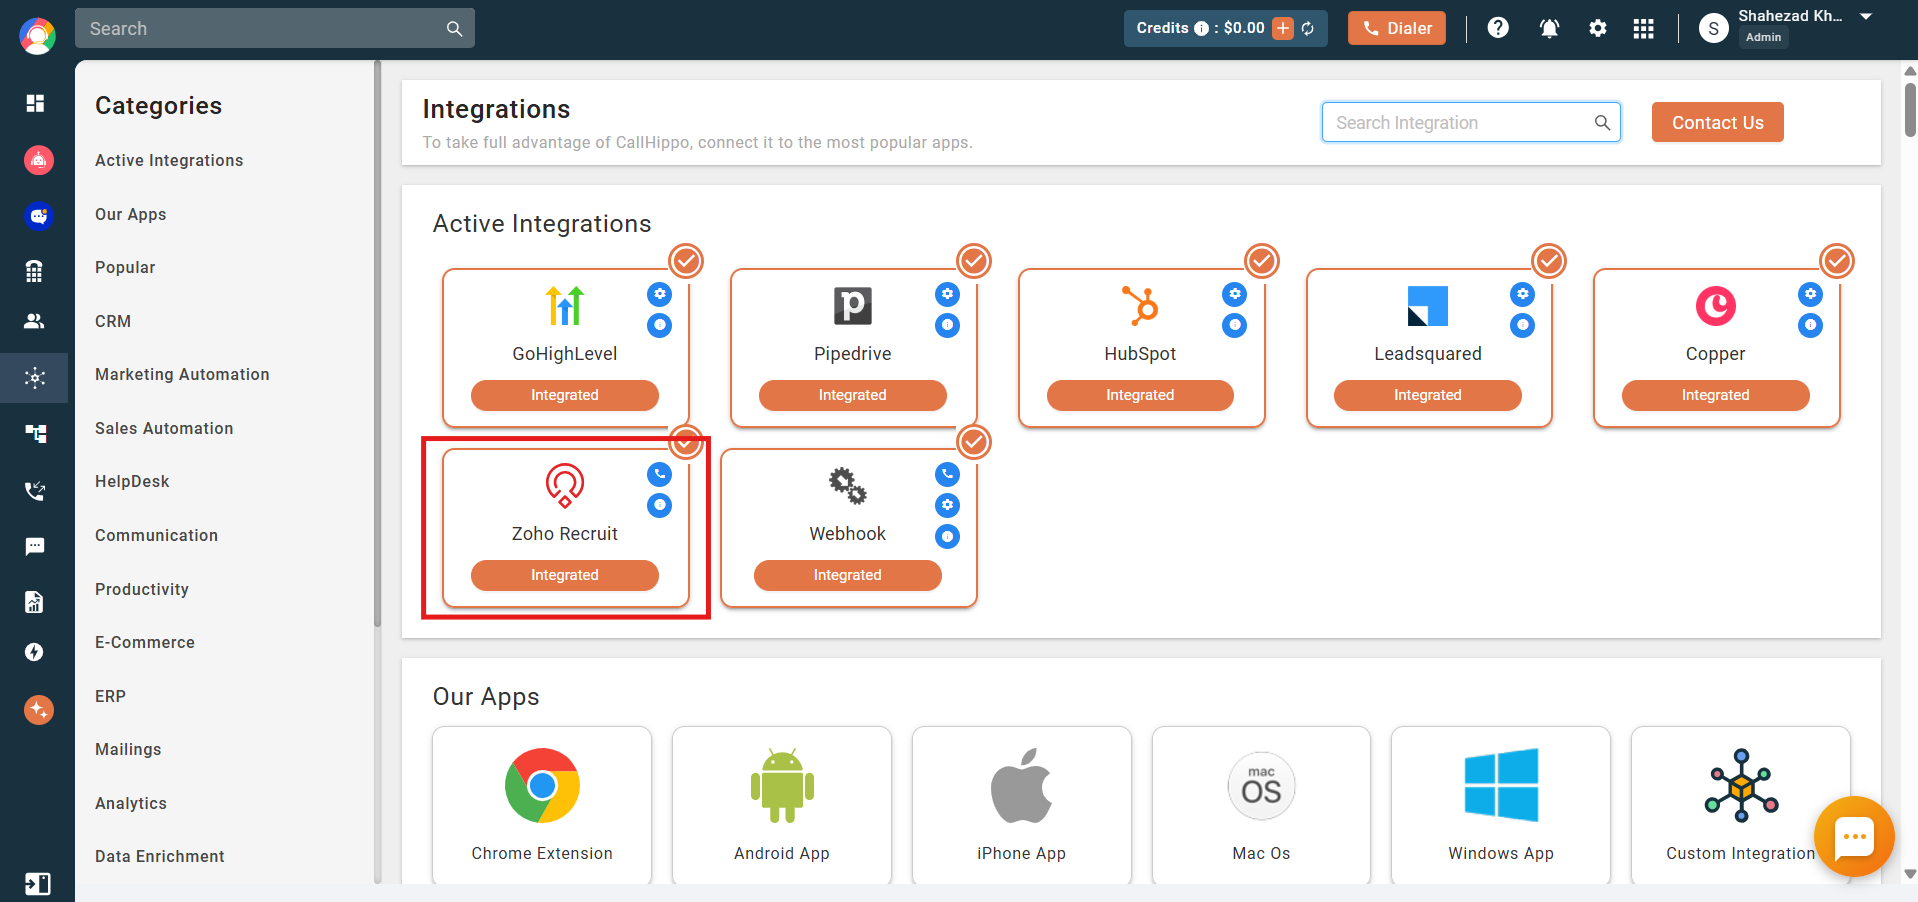Open the call logs phone sidebar icon
The height and width of the screenshot is (902, 1918).
[35, 490]
